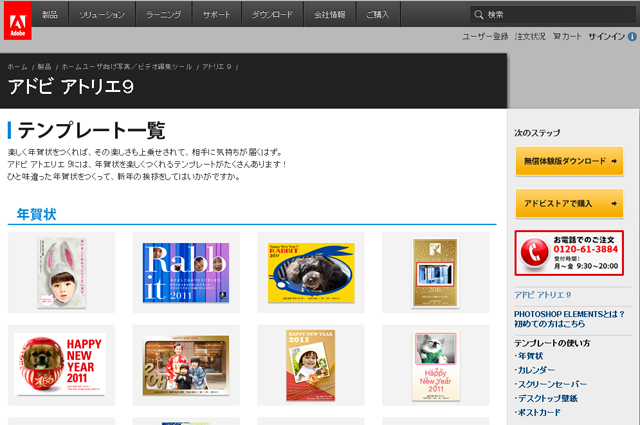Select the yellow RABBIT dog template thumbnail

311,273
